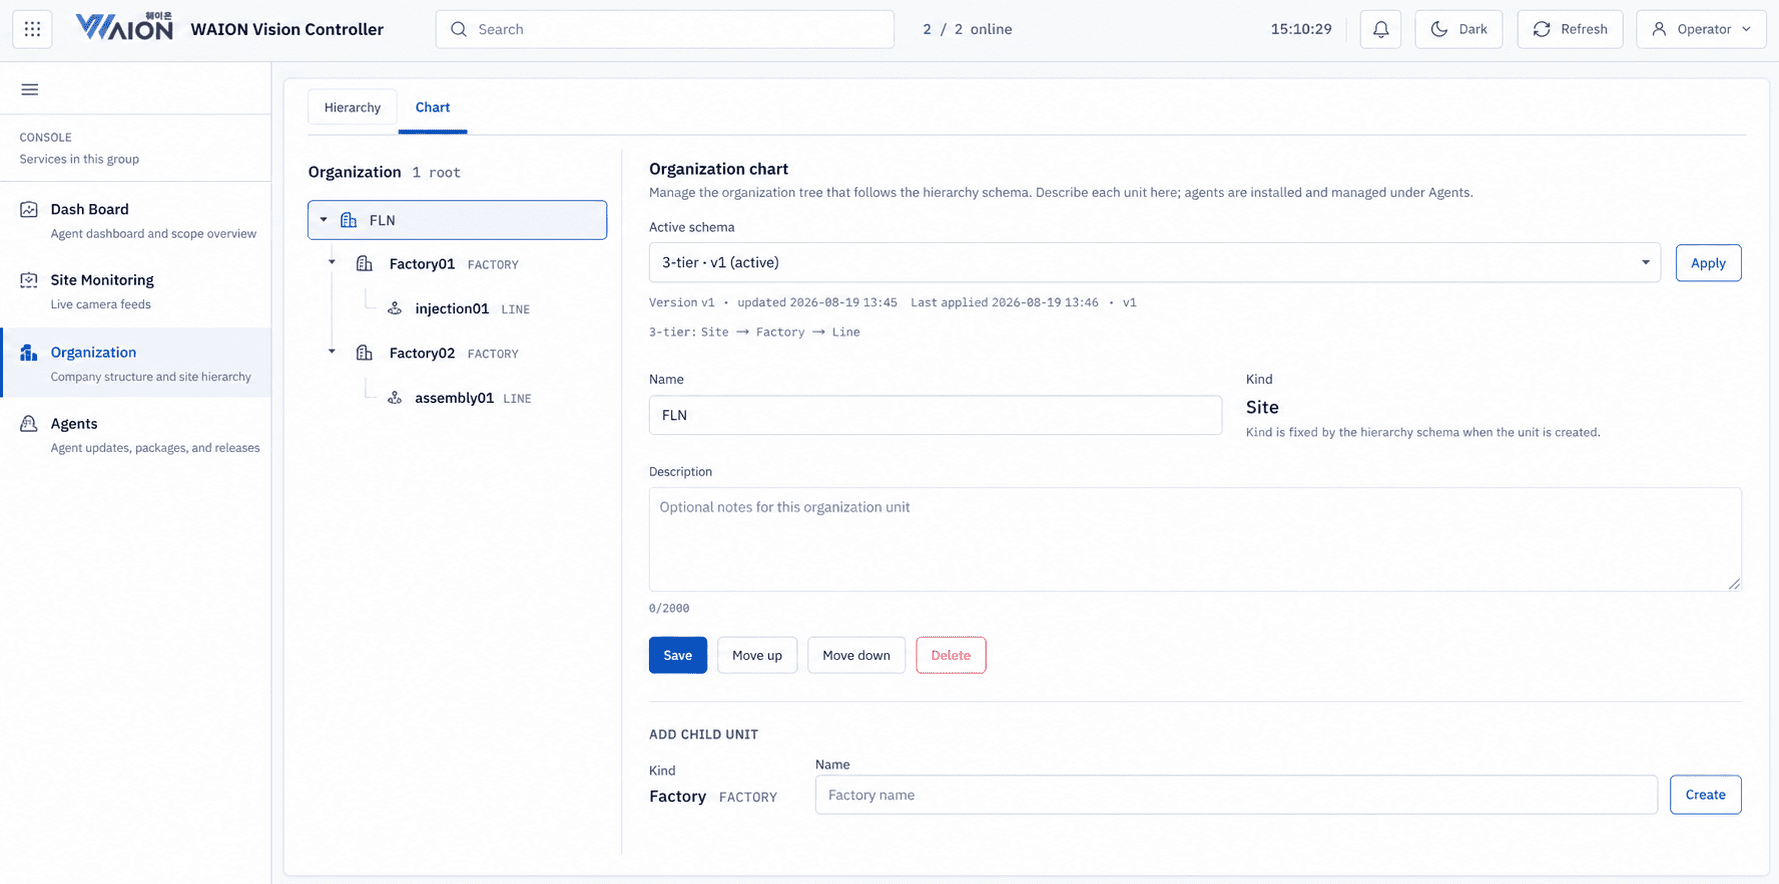Click Move down button

856,655
